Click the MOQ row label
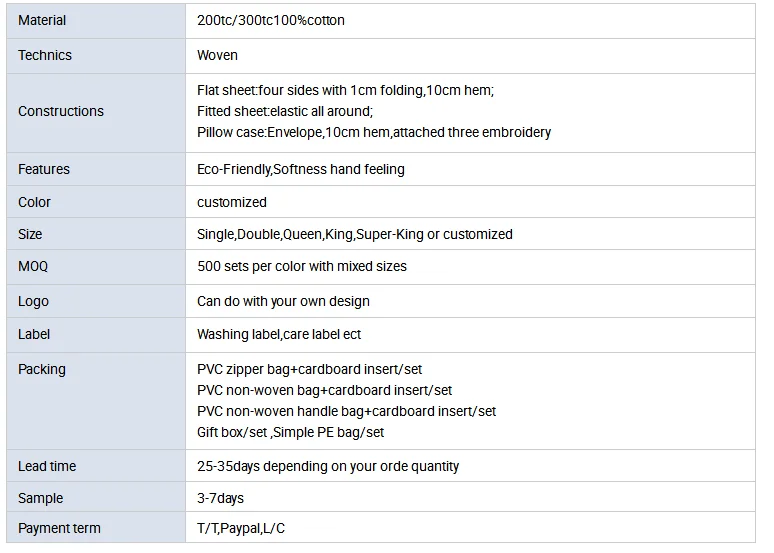Viewport: 774px width, 553px height. pos(33,267)
